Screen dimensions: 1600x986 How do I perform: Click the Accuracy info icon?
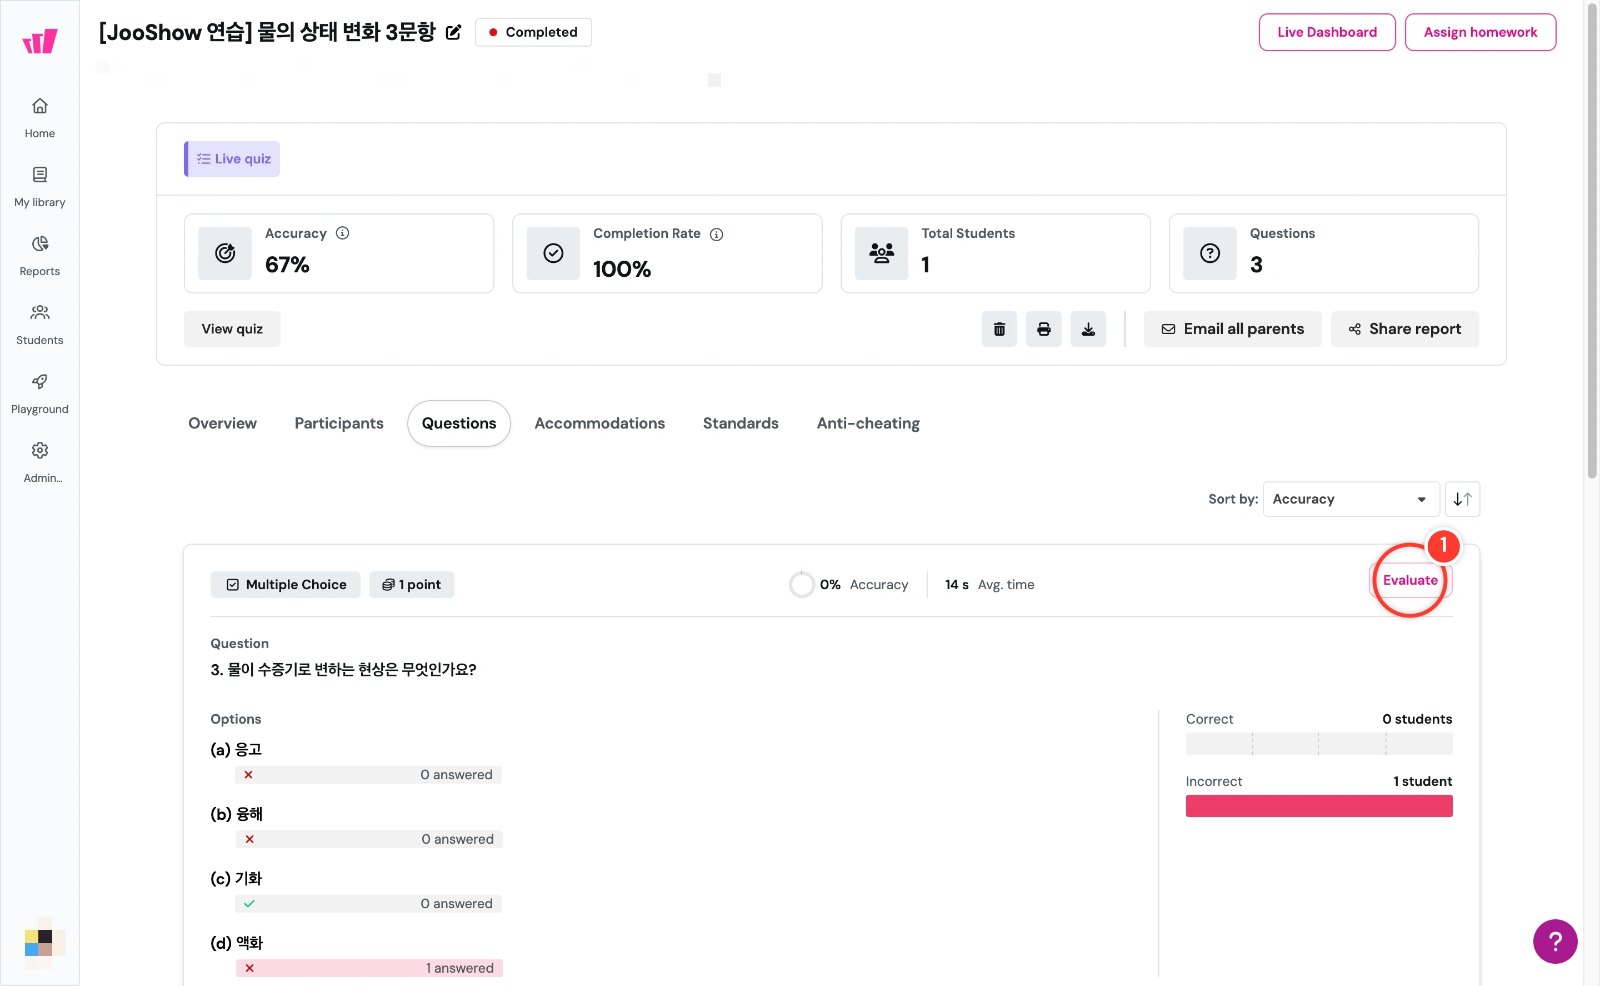(x=343, y=233)
